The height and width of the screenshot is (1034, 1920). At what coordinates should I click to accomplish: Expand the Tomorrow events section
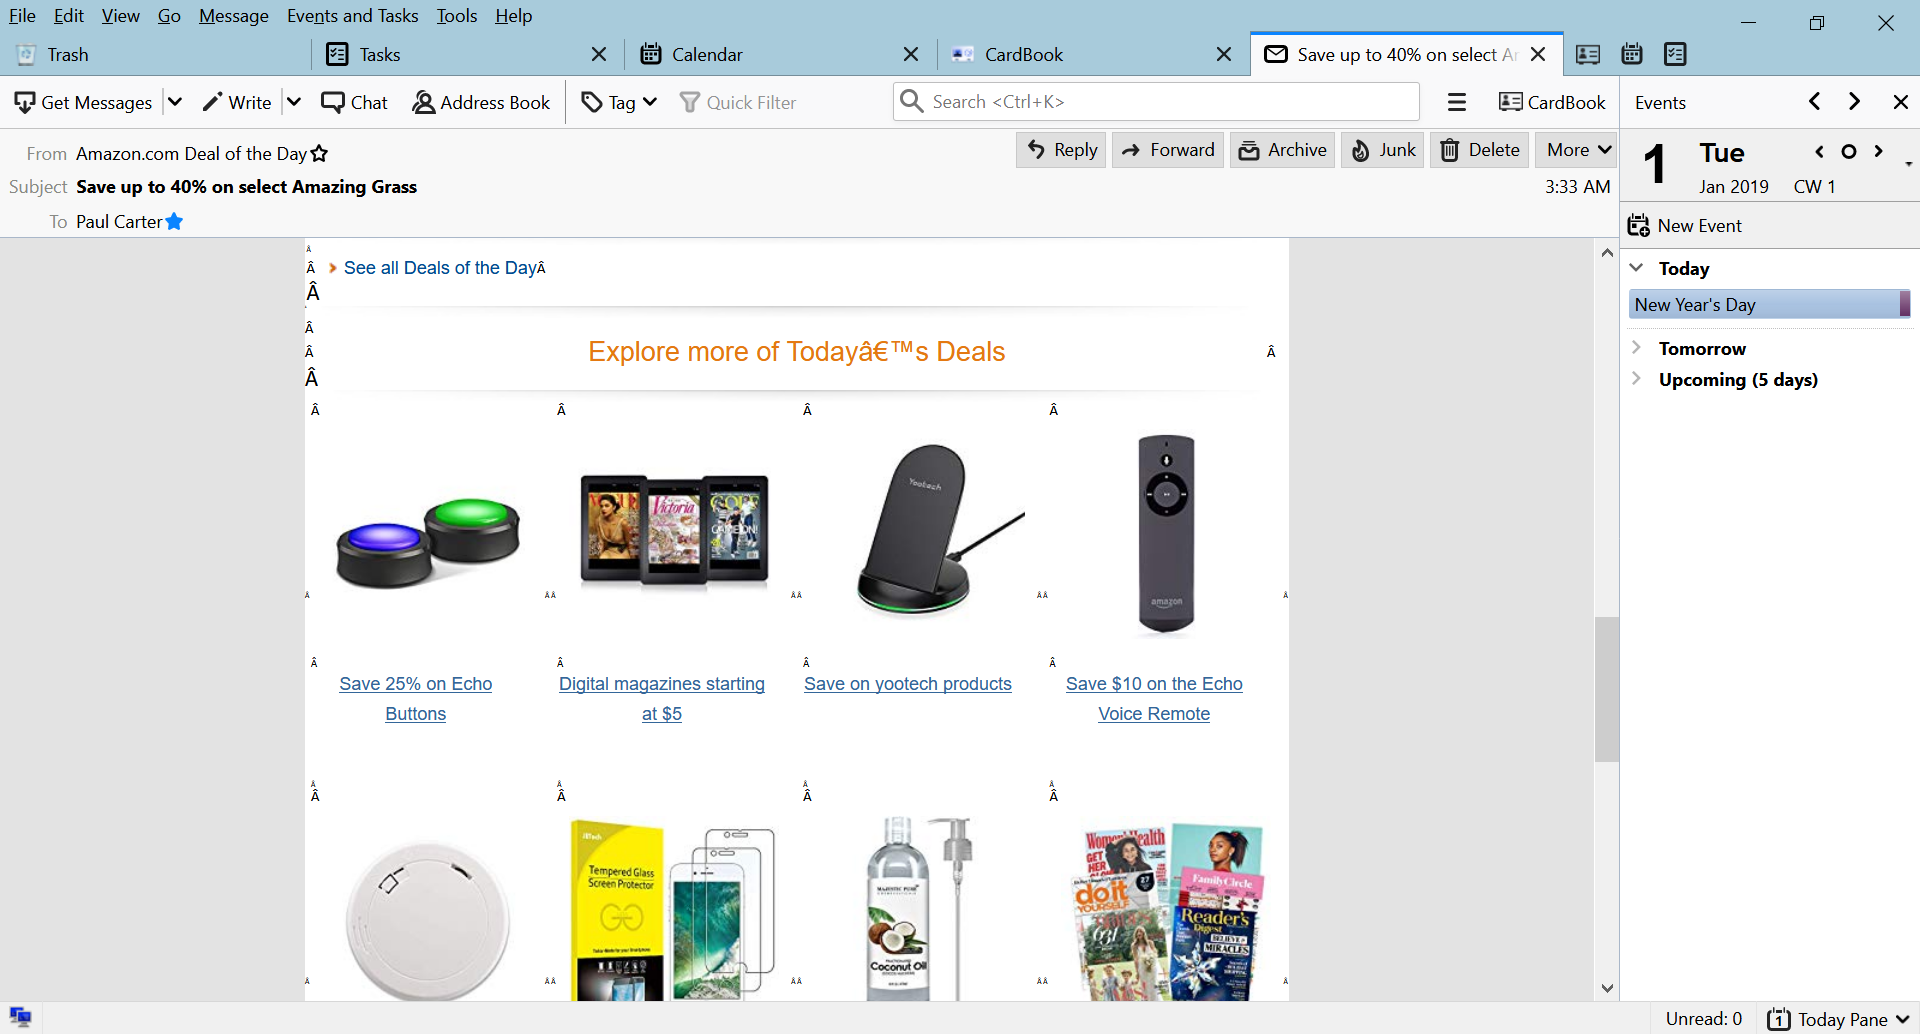click(x=1637, y=348)
